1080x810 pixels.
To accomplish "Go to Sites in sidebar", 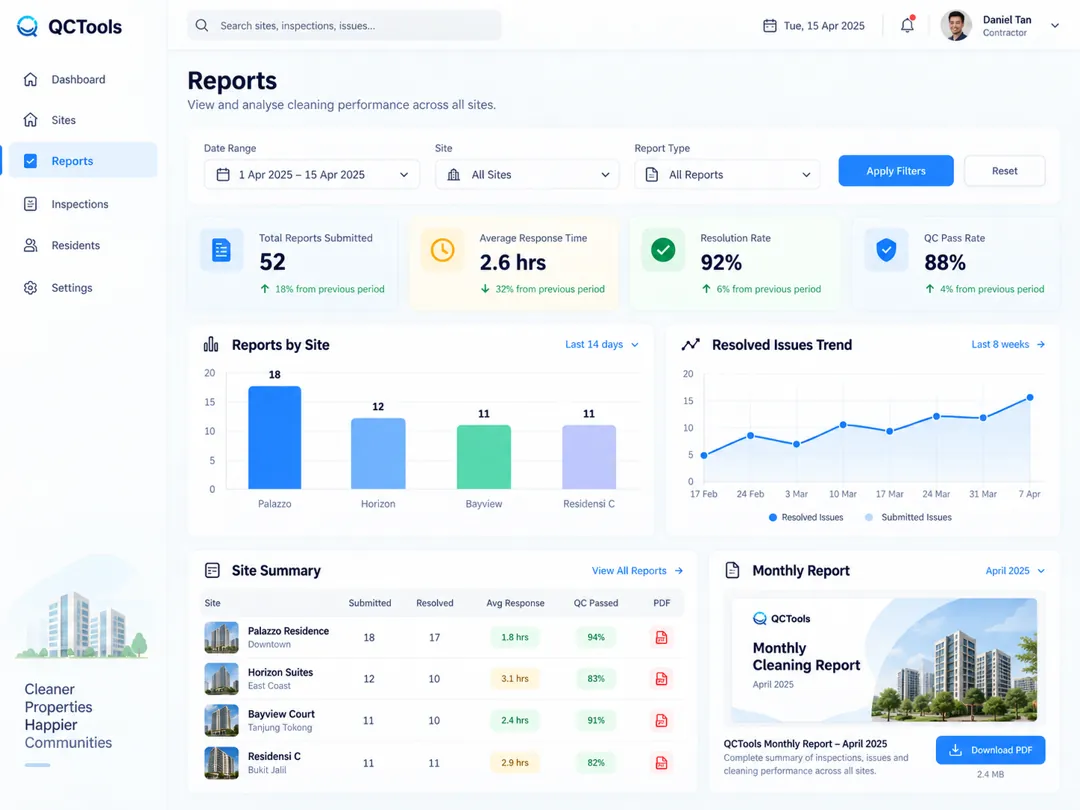I will [83, 120].
